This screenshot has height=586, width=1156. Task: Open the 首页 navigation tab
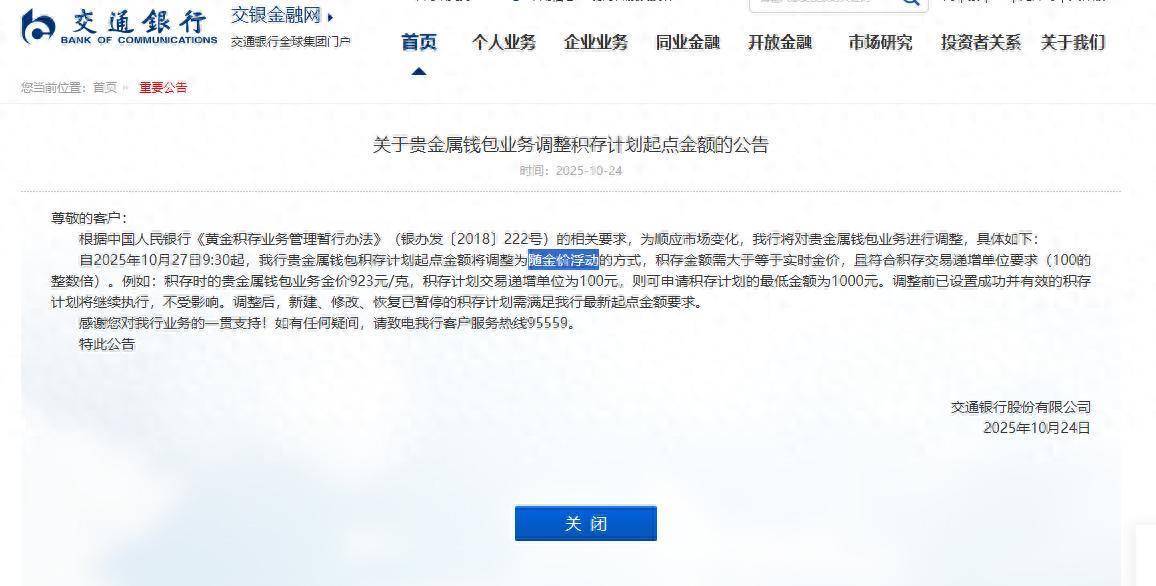(419, 43)
